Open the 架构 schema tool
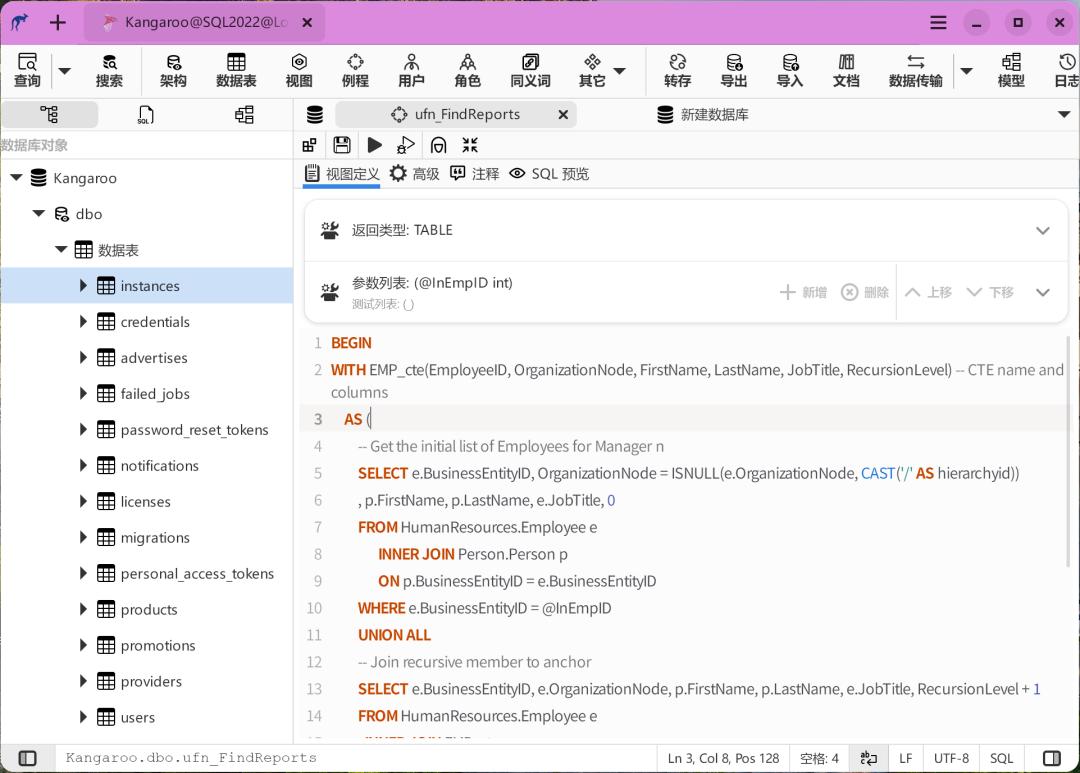1080x773 pixels. click(x=173, y=70)
